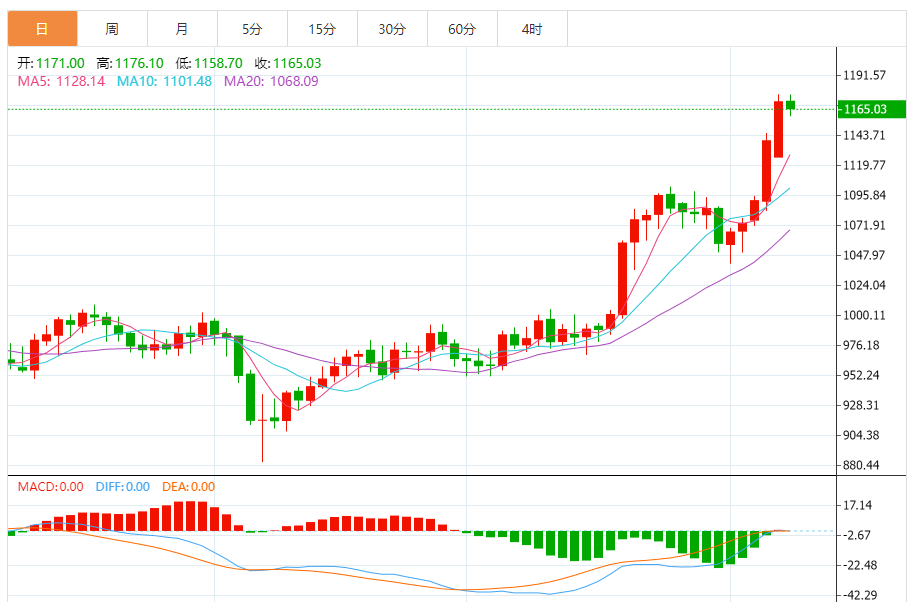Switch to the 5分 interval tab
This screenshot has height=602, width=915.
[252, 29]
